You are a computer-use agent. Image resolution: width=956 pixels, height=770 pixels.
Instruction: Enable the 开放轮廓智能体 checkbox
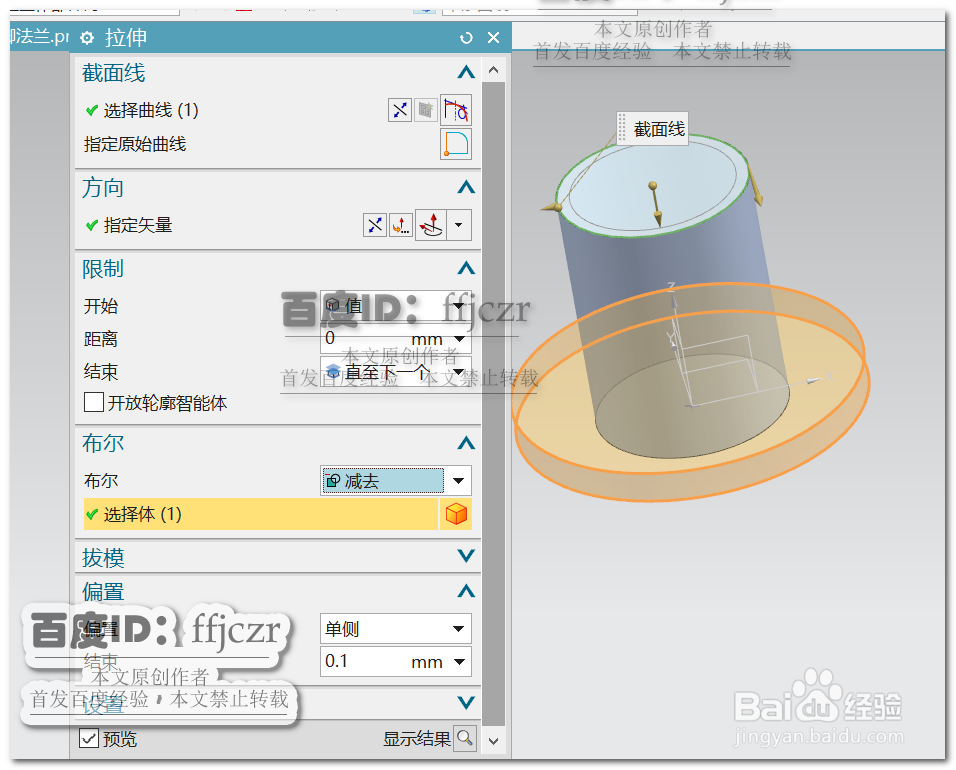pyautogui.click(x=94, y=402)
